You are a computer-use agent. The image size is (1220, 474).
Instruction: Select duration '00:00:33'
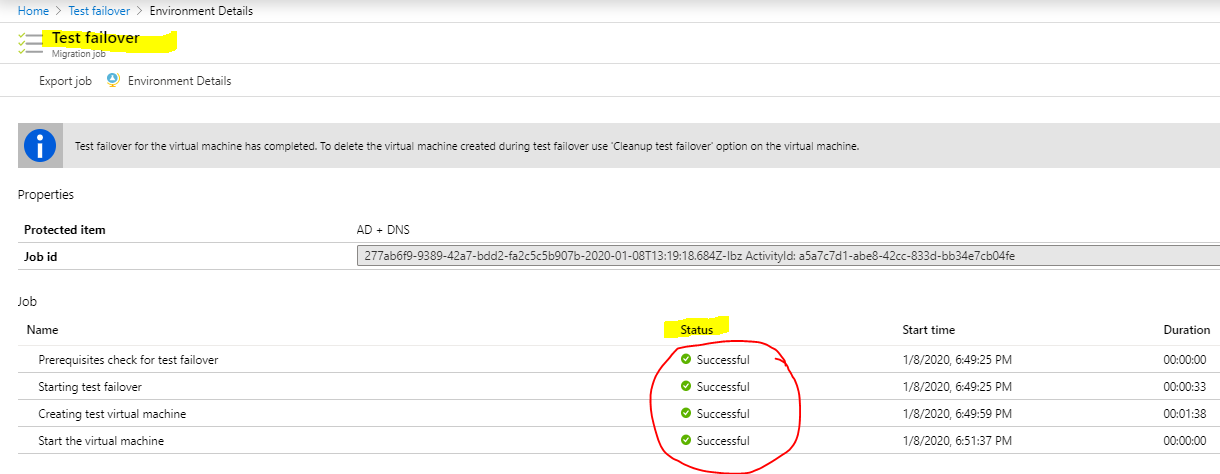[1185, 387]
